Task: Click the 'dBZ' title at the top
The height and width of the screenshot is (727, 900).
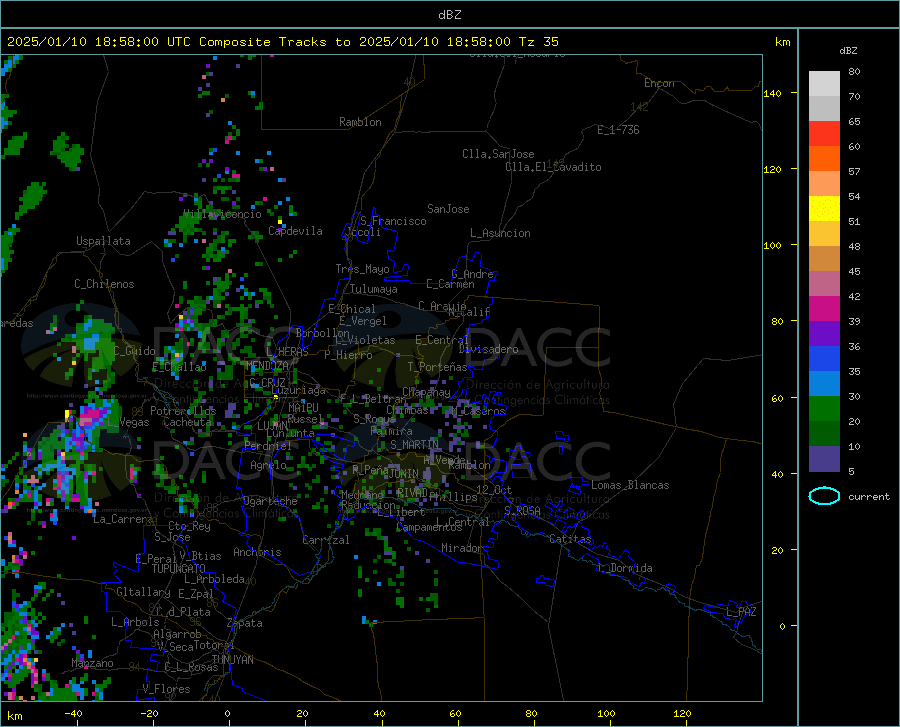Action: (x=449, y=15)
